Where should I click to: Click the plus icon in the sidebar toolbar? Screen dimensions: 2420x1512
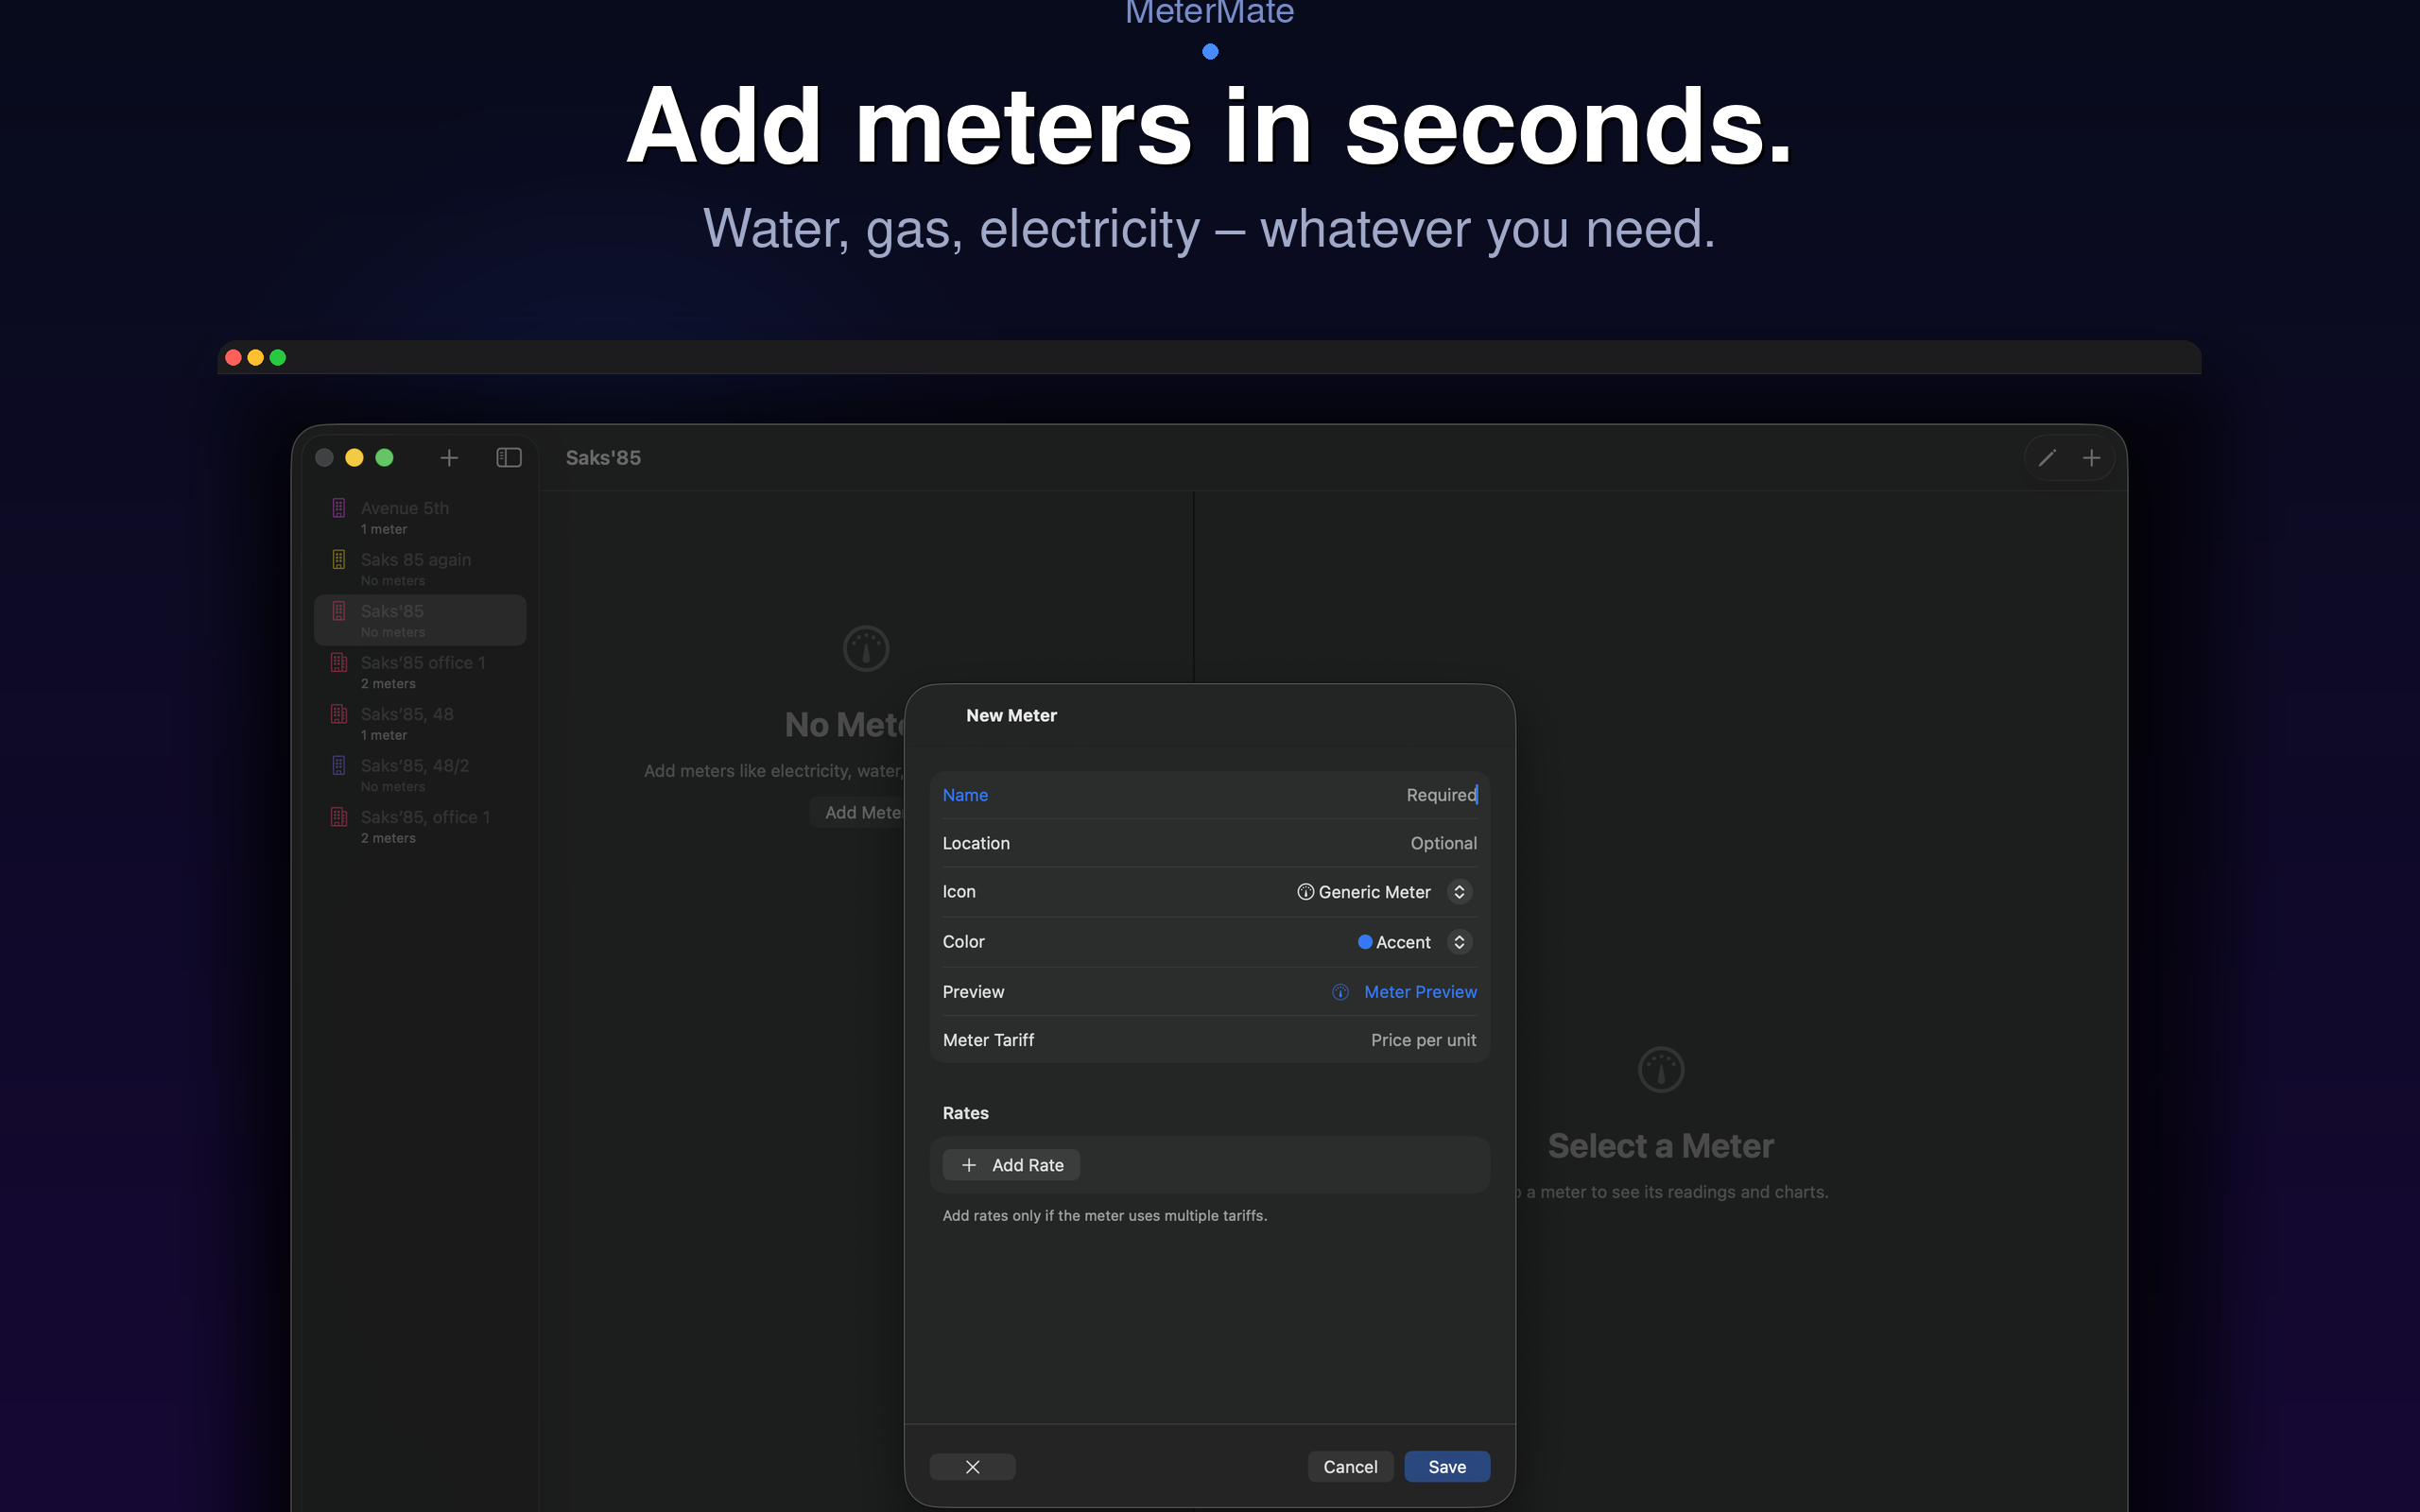coord(449,457)
